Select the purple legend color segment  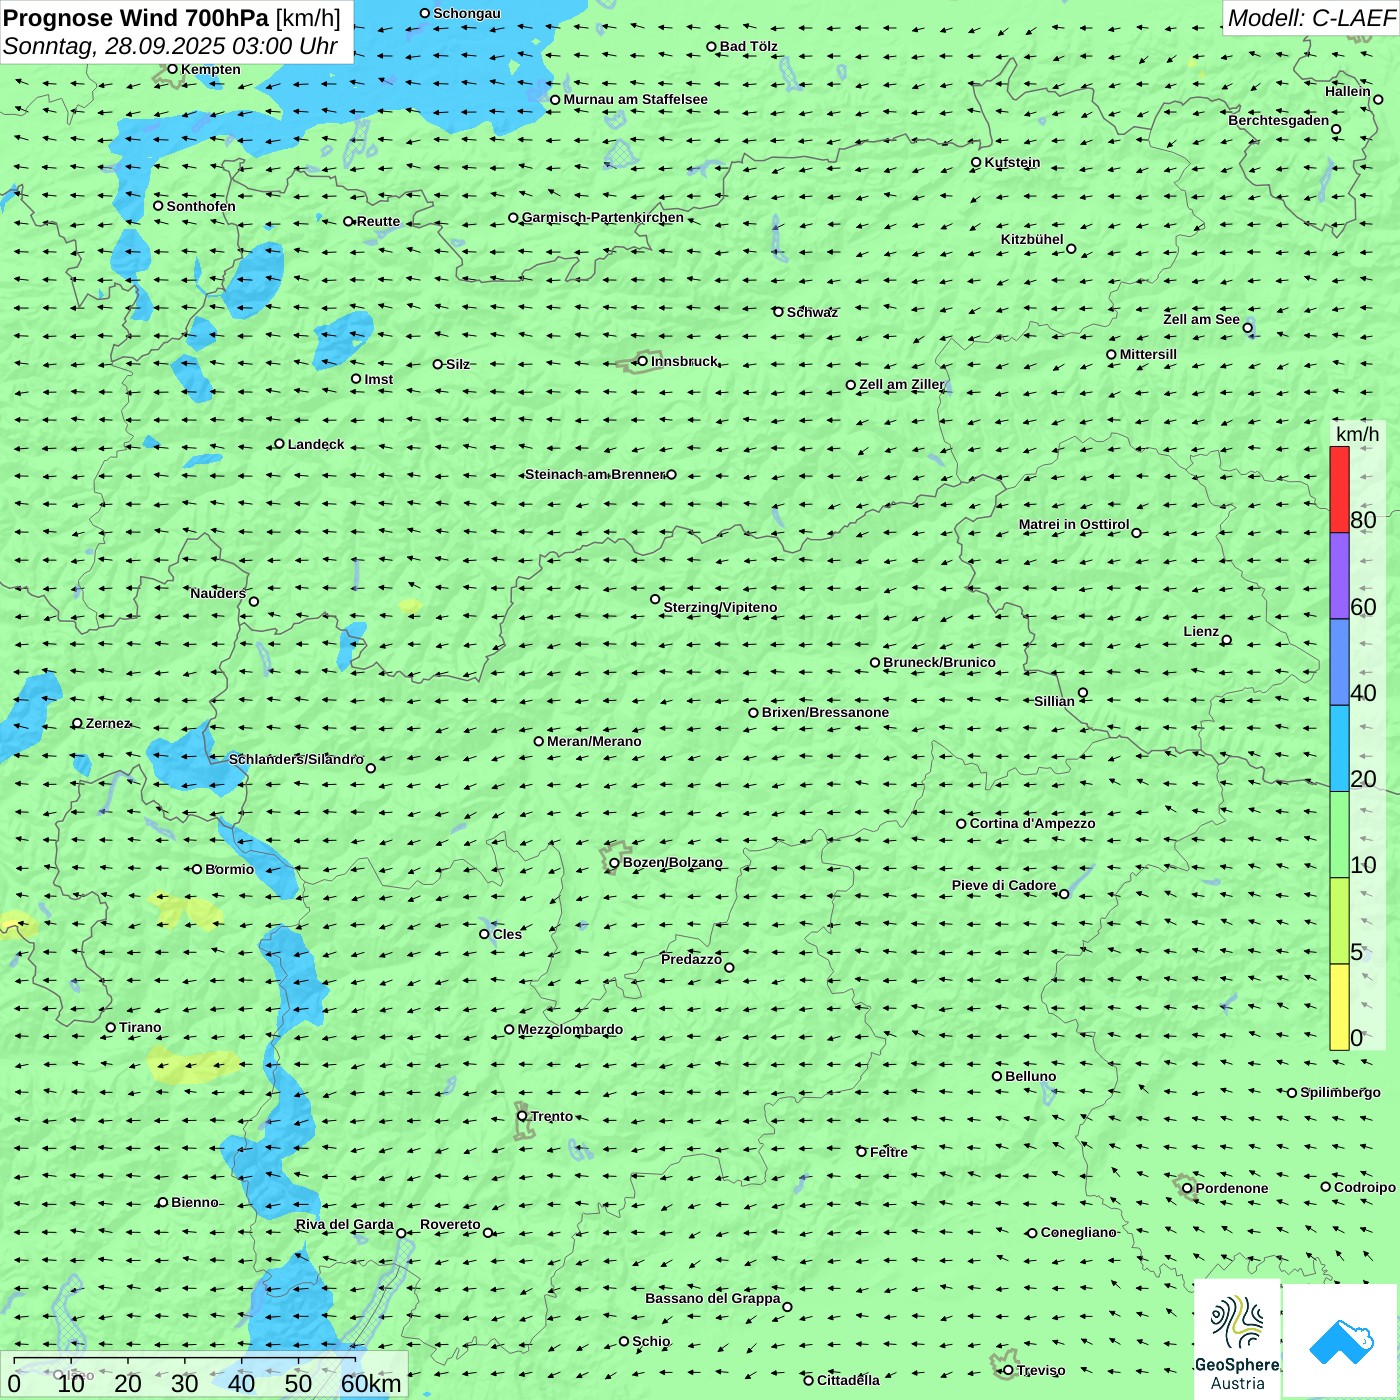1339,576
